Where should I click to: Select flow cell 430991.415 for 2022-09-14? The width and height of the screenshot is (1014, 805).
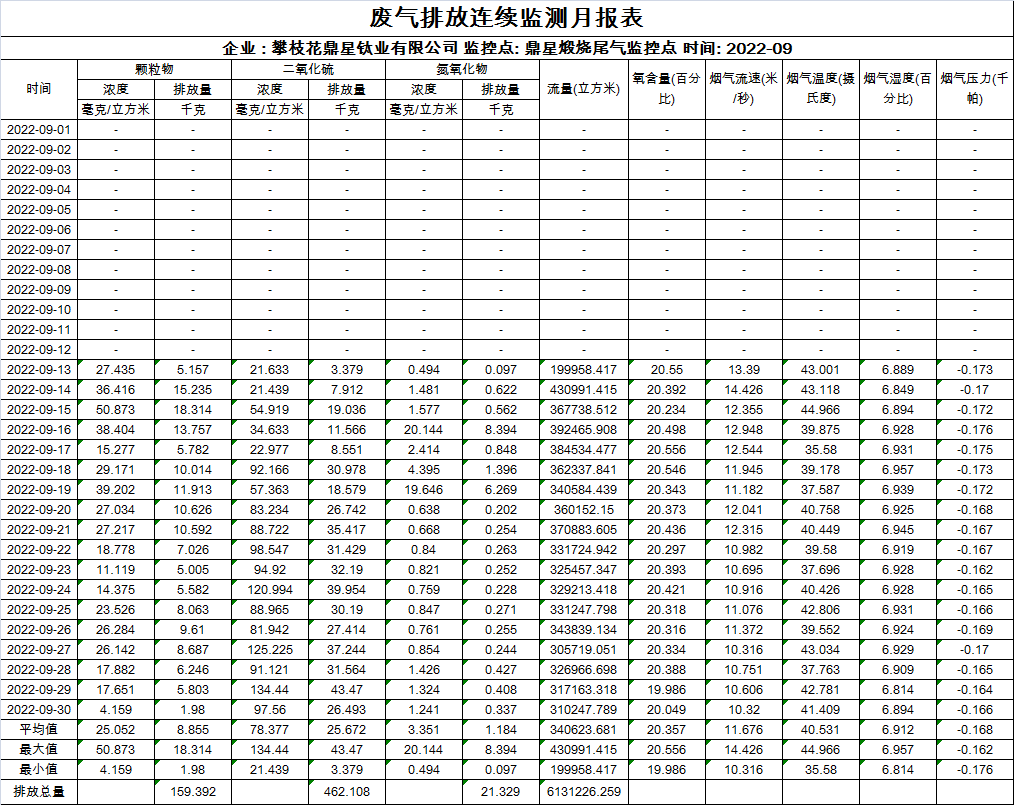coord(583,390)
